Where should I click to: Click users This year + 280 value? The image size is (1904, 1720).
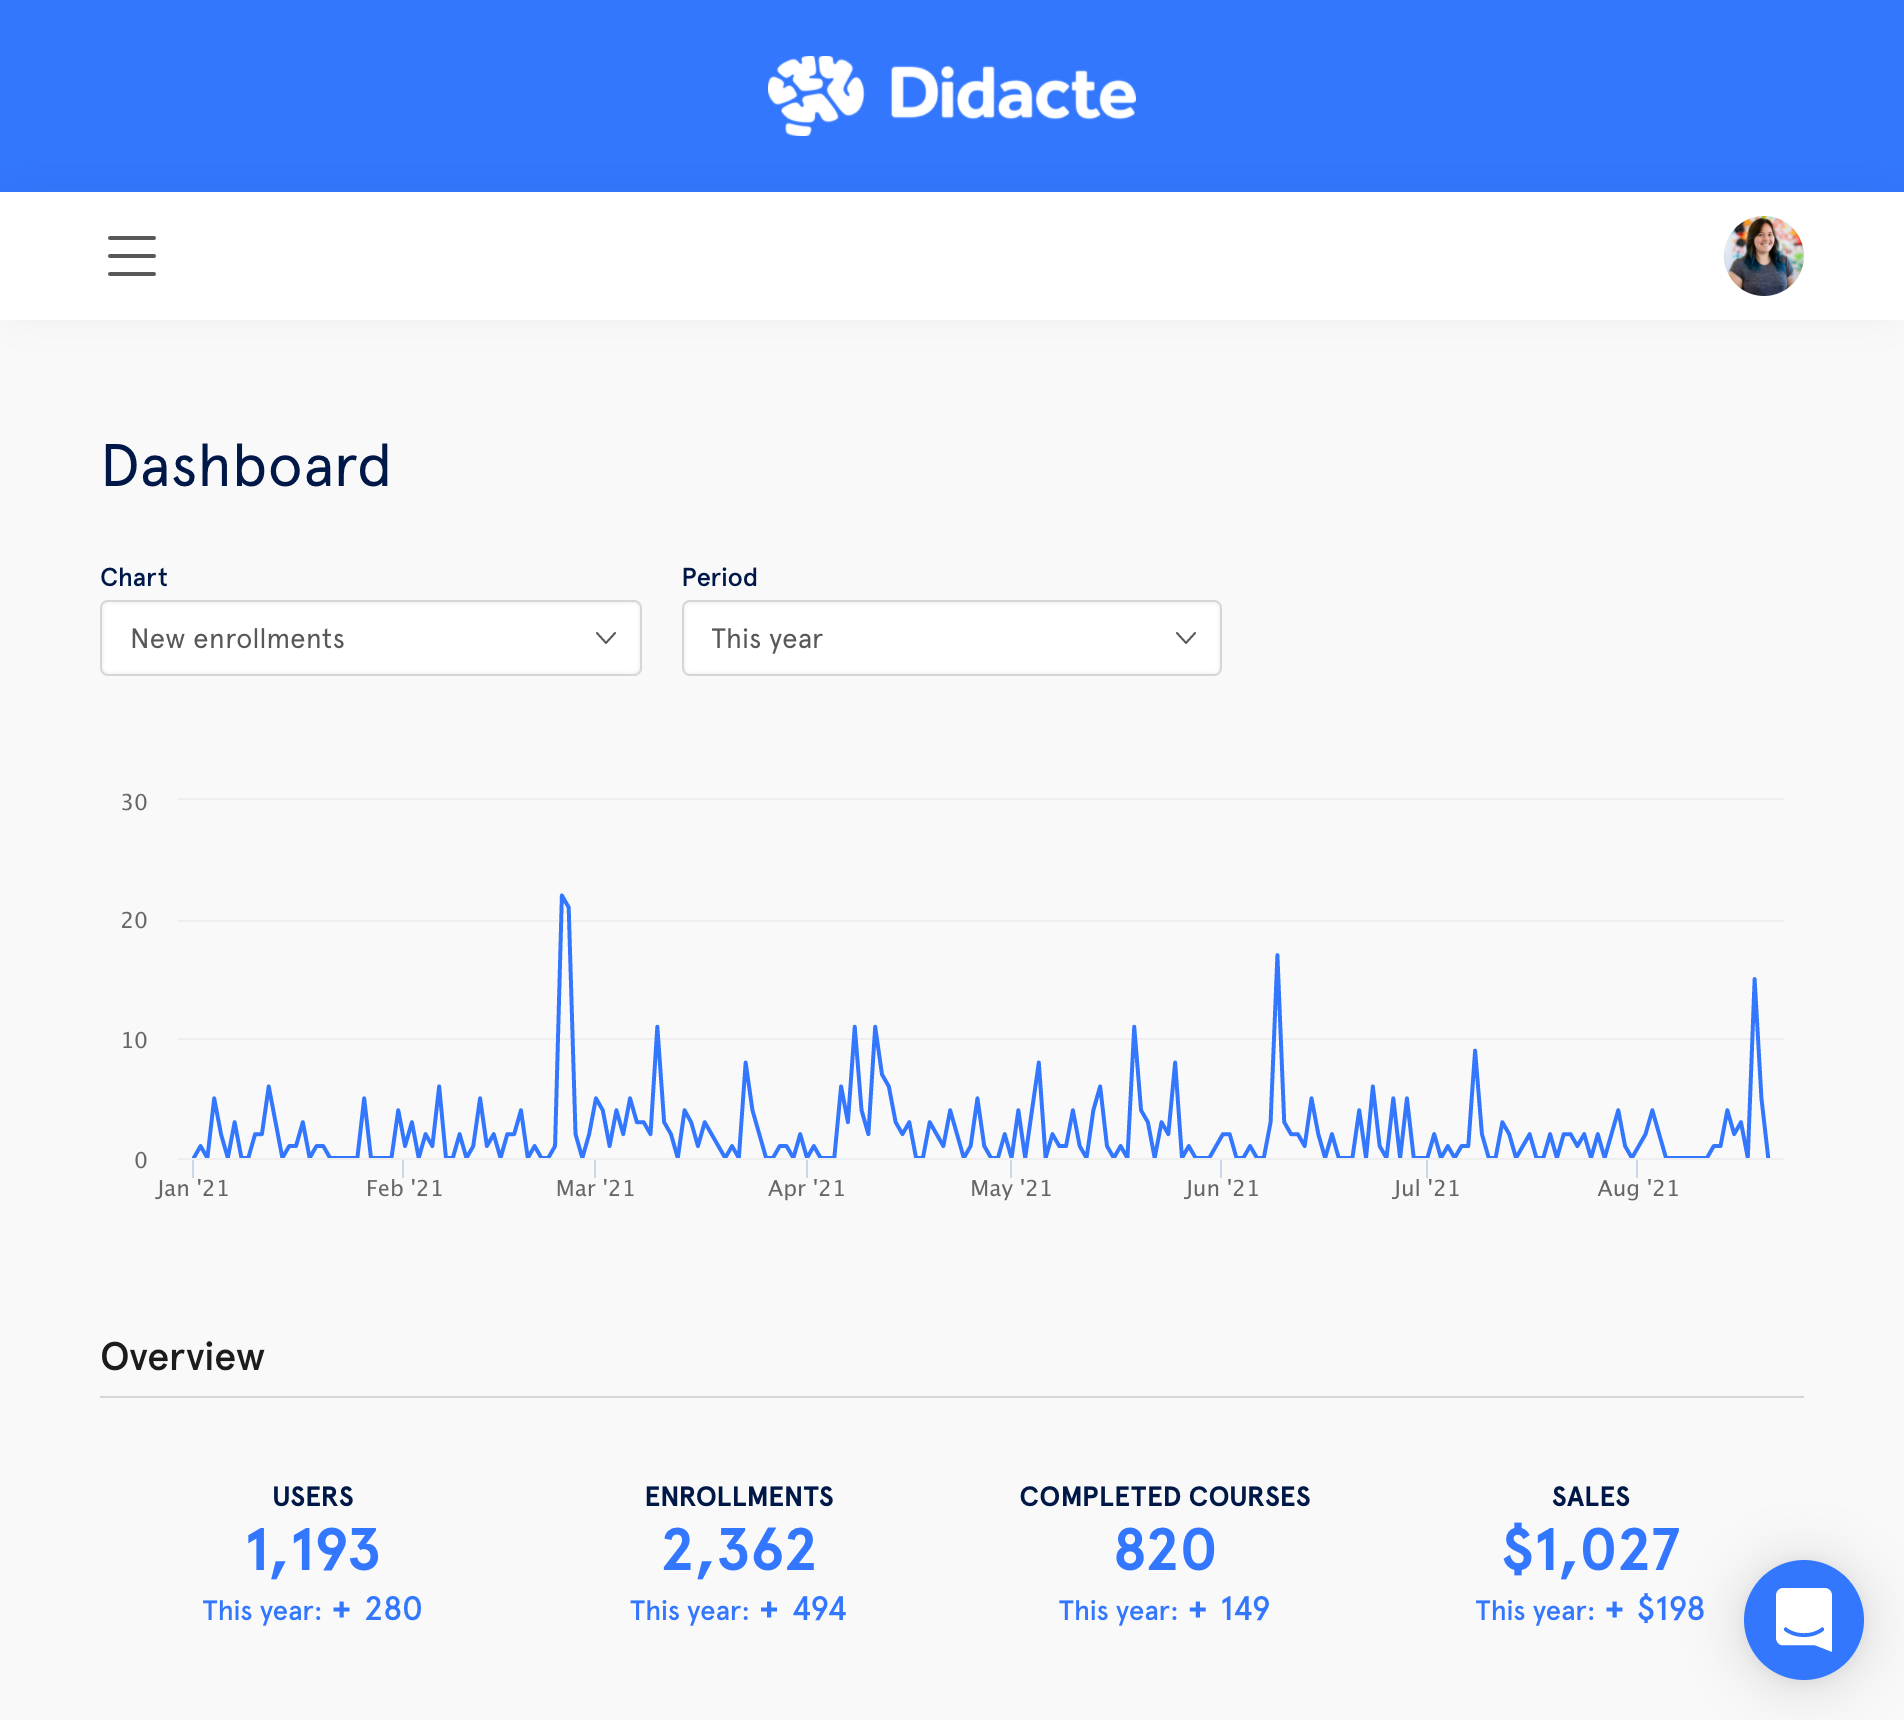(312, 1609)
